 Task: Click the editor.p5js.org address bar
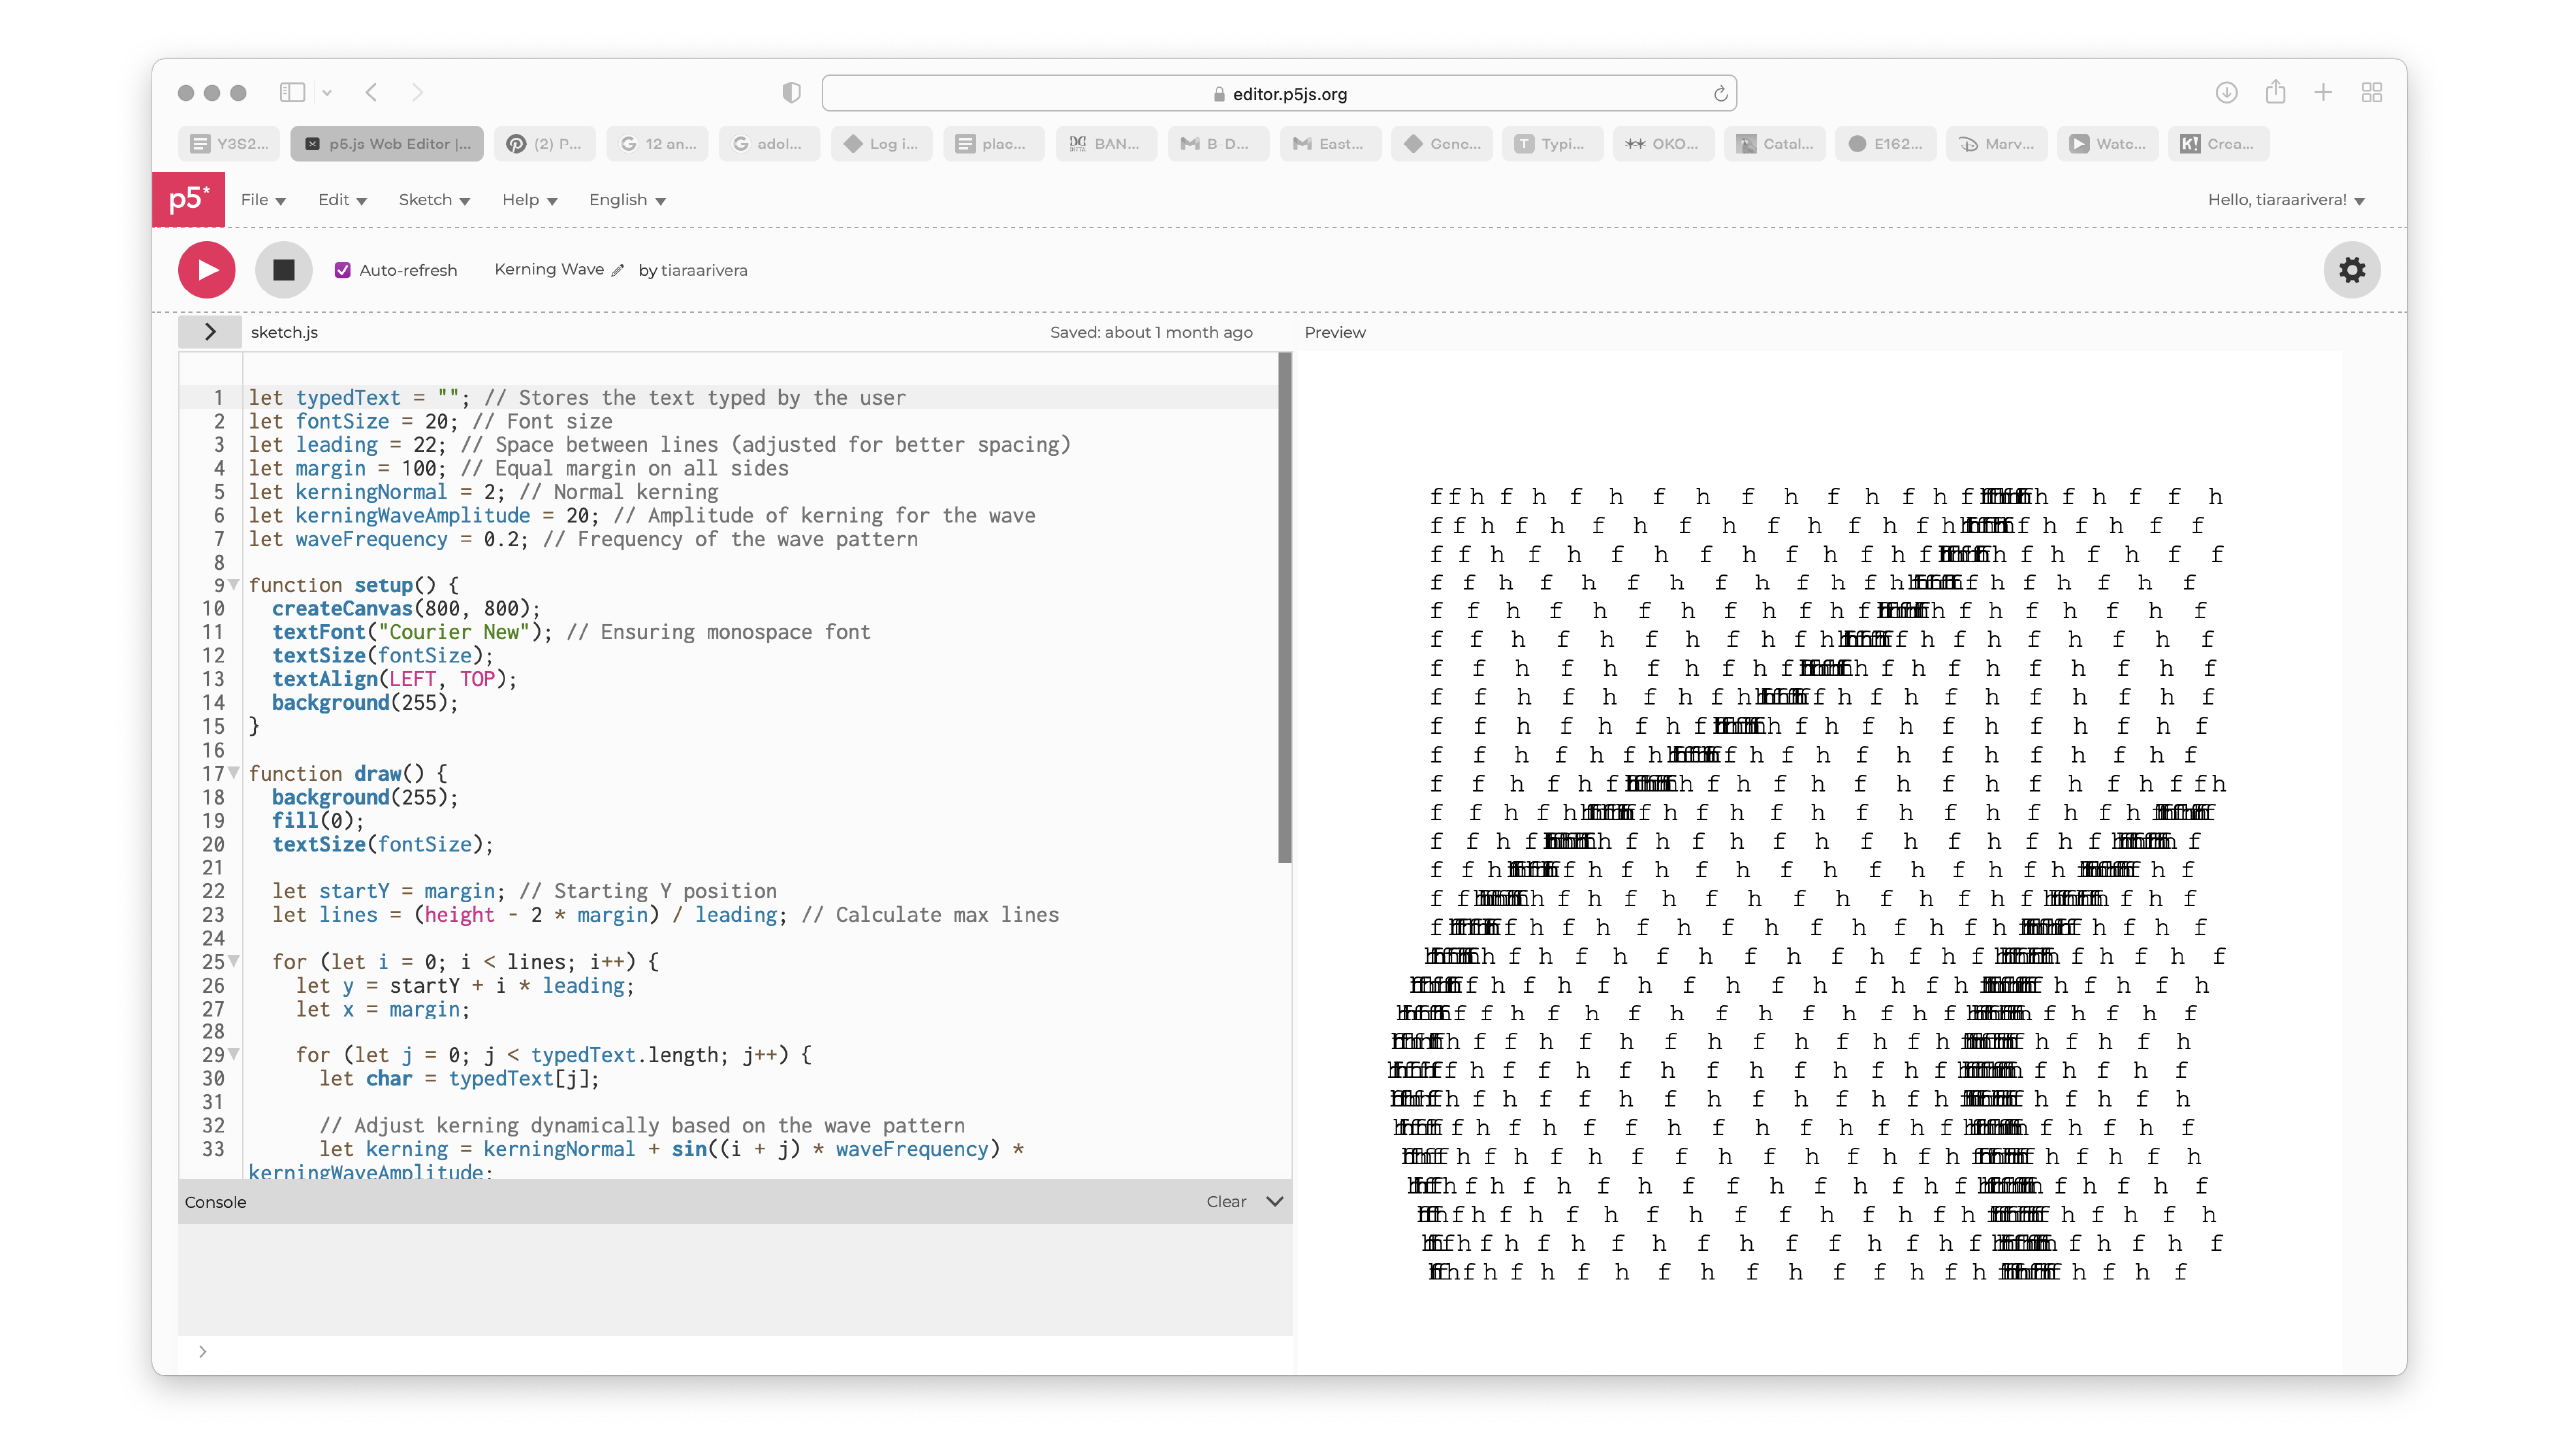tap(1279, 94)
